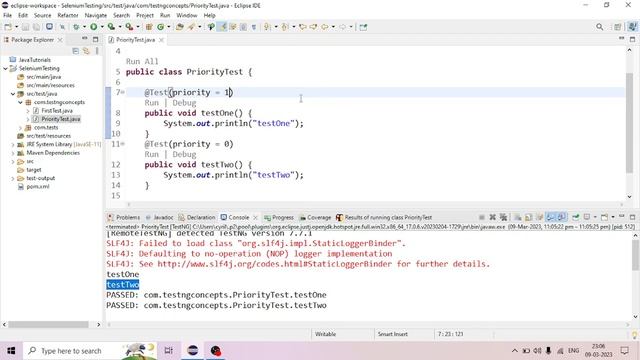Remove All Terminated Launches in Console
The width and height of the screenshot is (640, 360).
[x=503, y=217]
